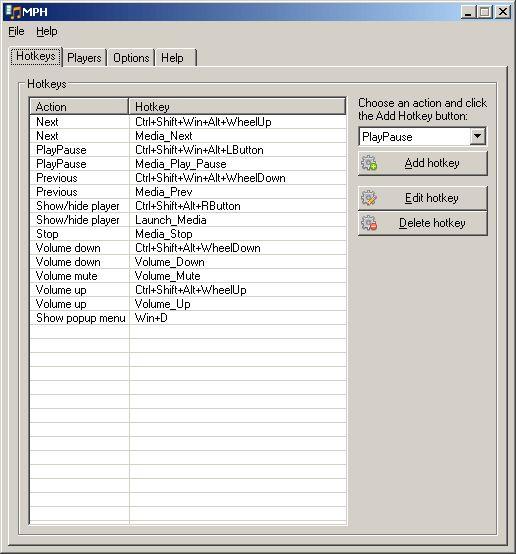
Task: Select the PlayPause Media_Play_Pause row
Action: point(188,164)
